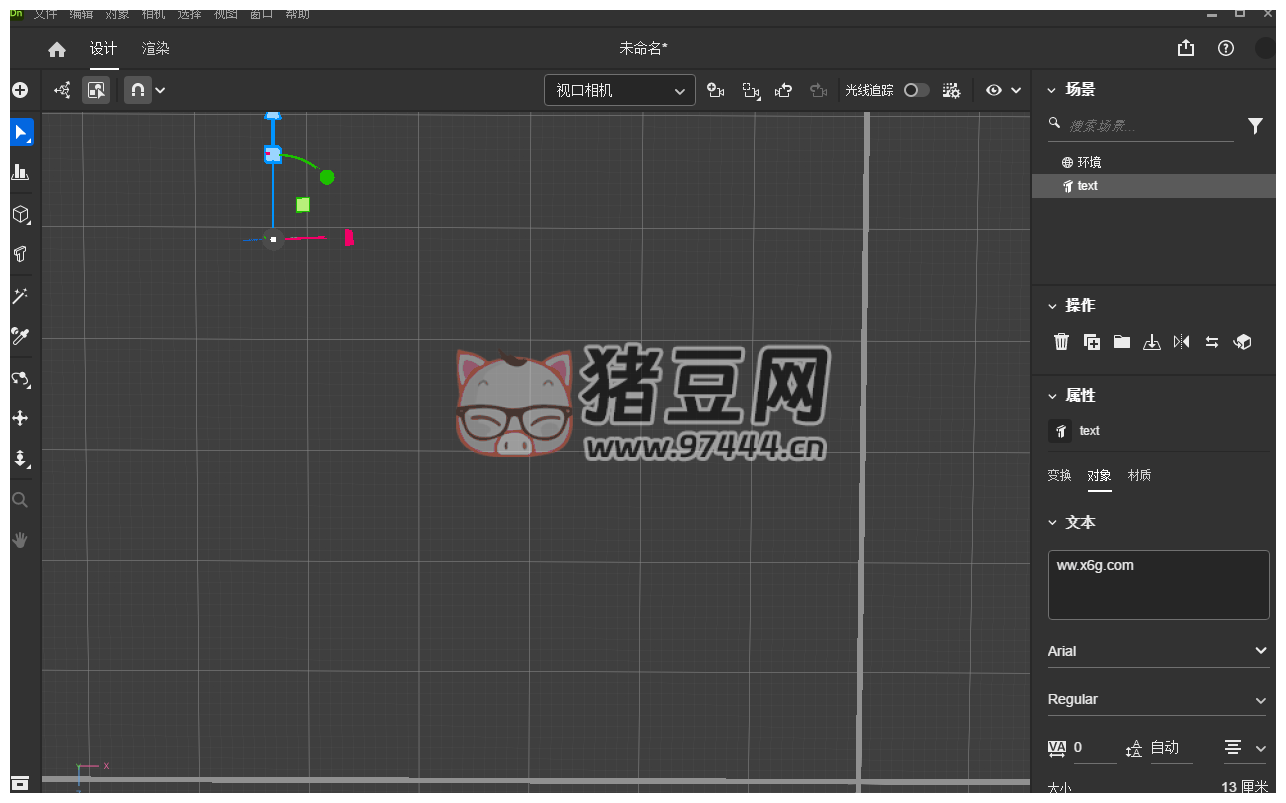The height and width of the screenshot is (803, 1286).
Task: Open the render settings gear icon
Action: pos(951,90)
